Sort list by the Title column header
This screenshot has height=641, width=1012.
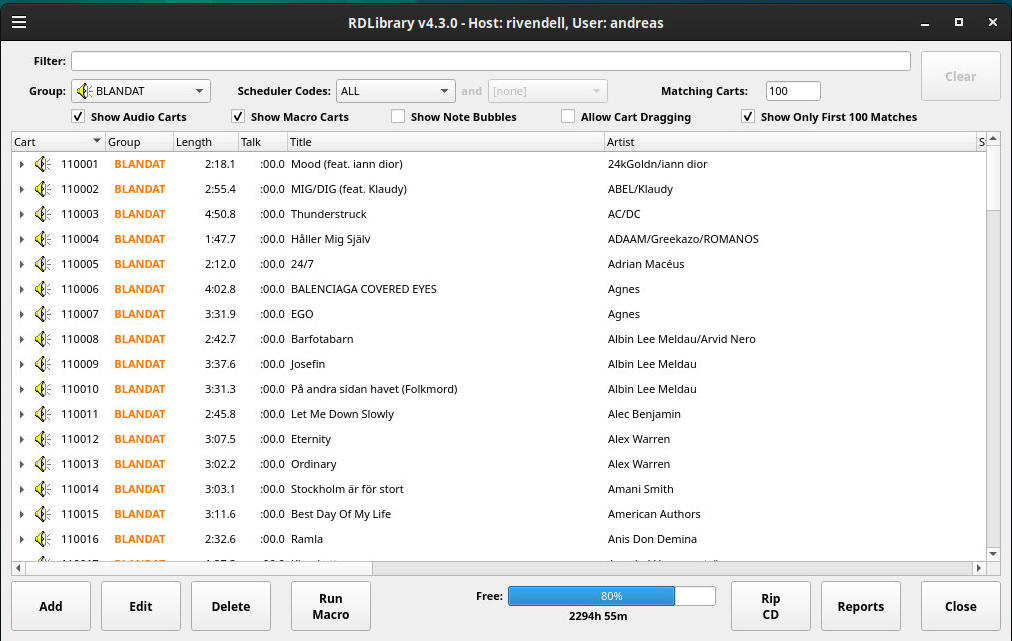click(x=445, y=142)
